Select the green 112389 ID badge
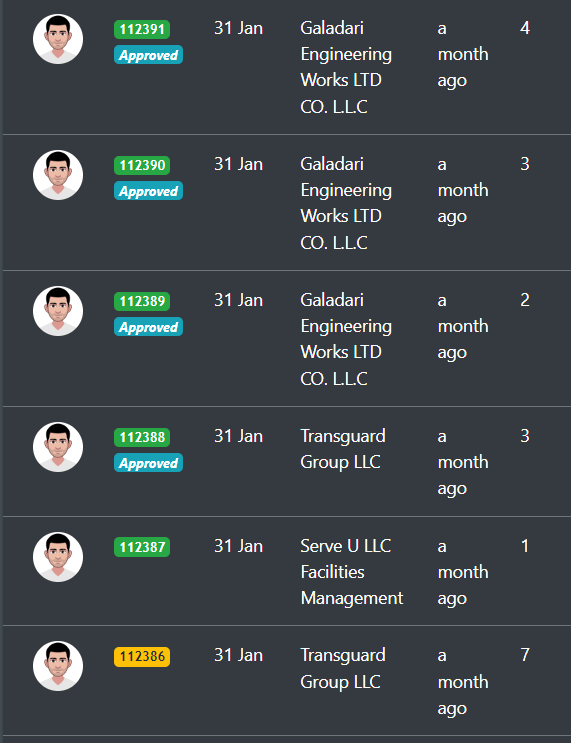Viewport: 571px width, 743px height. point(142,301)
